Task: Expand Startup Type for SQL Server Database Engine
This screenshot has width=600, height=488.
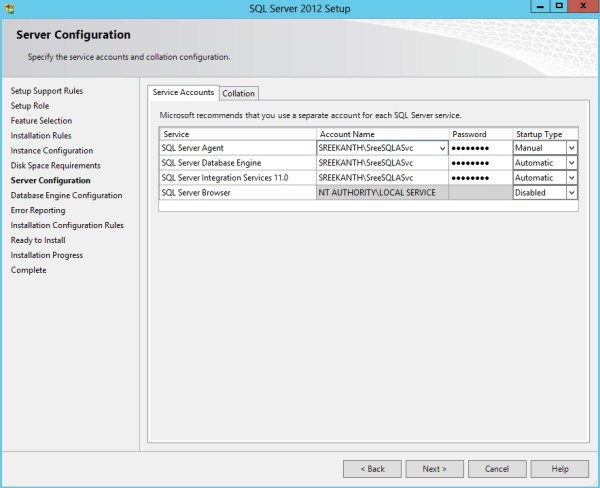Action: click(572, 163)
